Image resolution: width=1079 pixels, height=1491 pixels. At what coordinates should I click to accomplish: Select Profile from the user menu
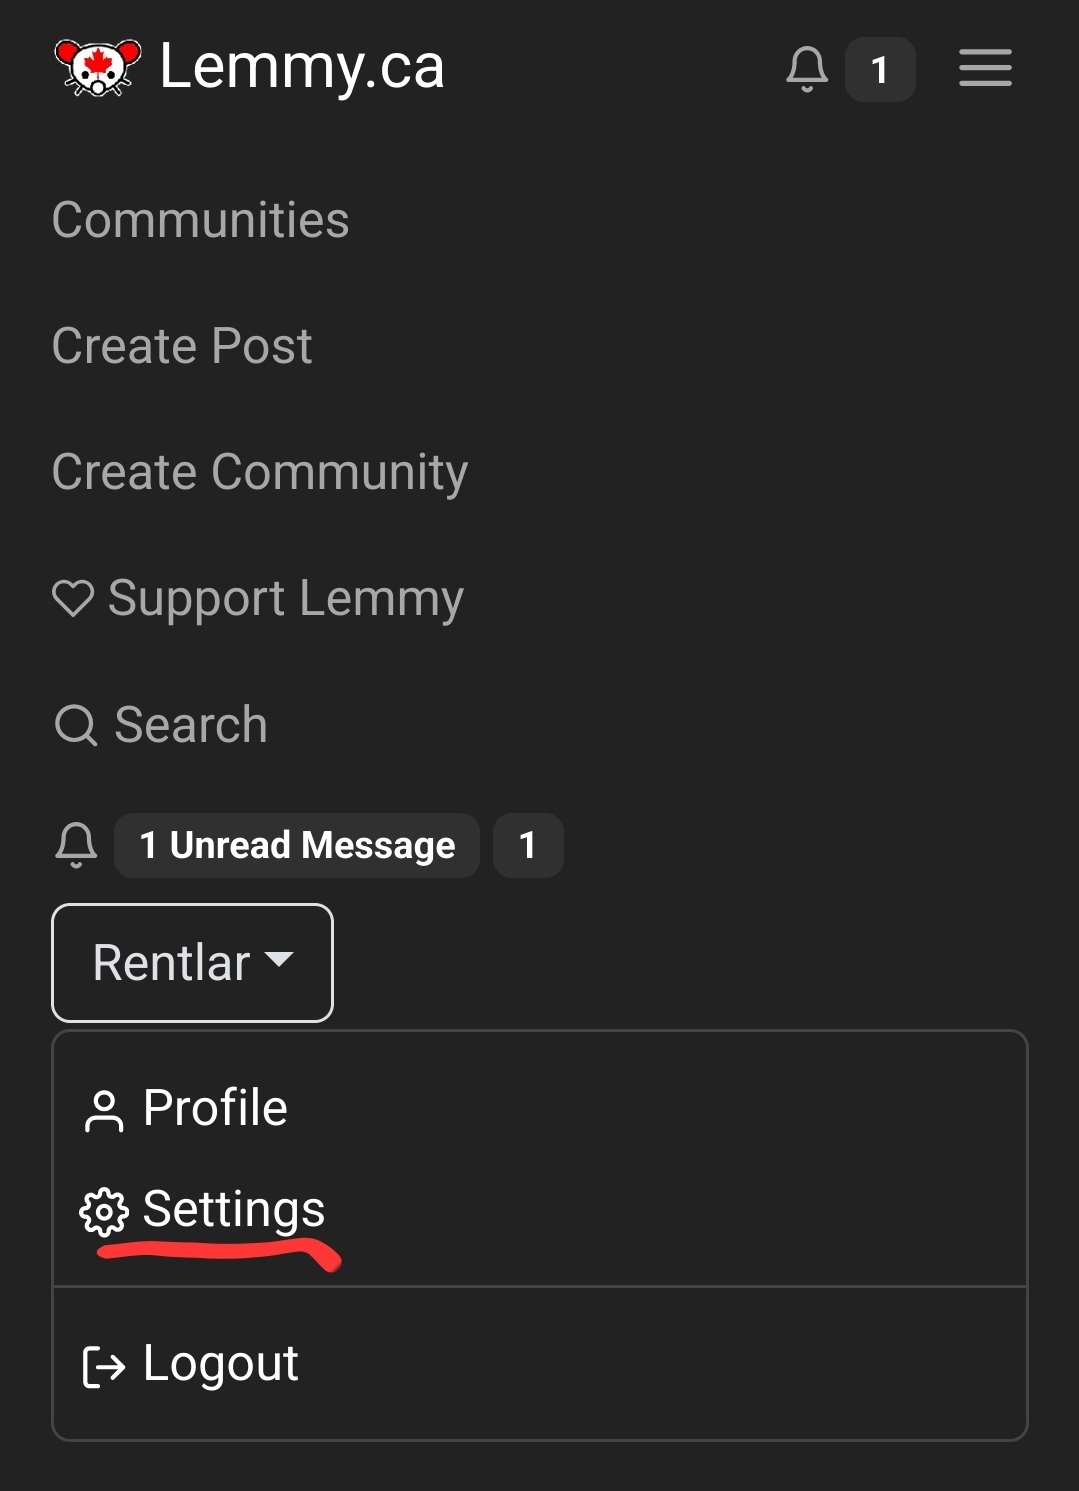[185, 1108]
